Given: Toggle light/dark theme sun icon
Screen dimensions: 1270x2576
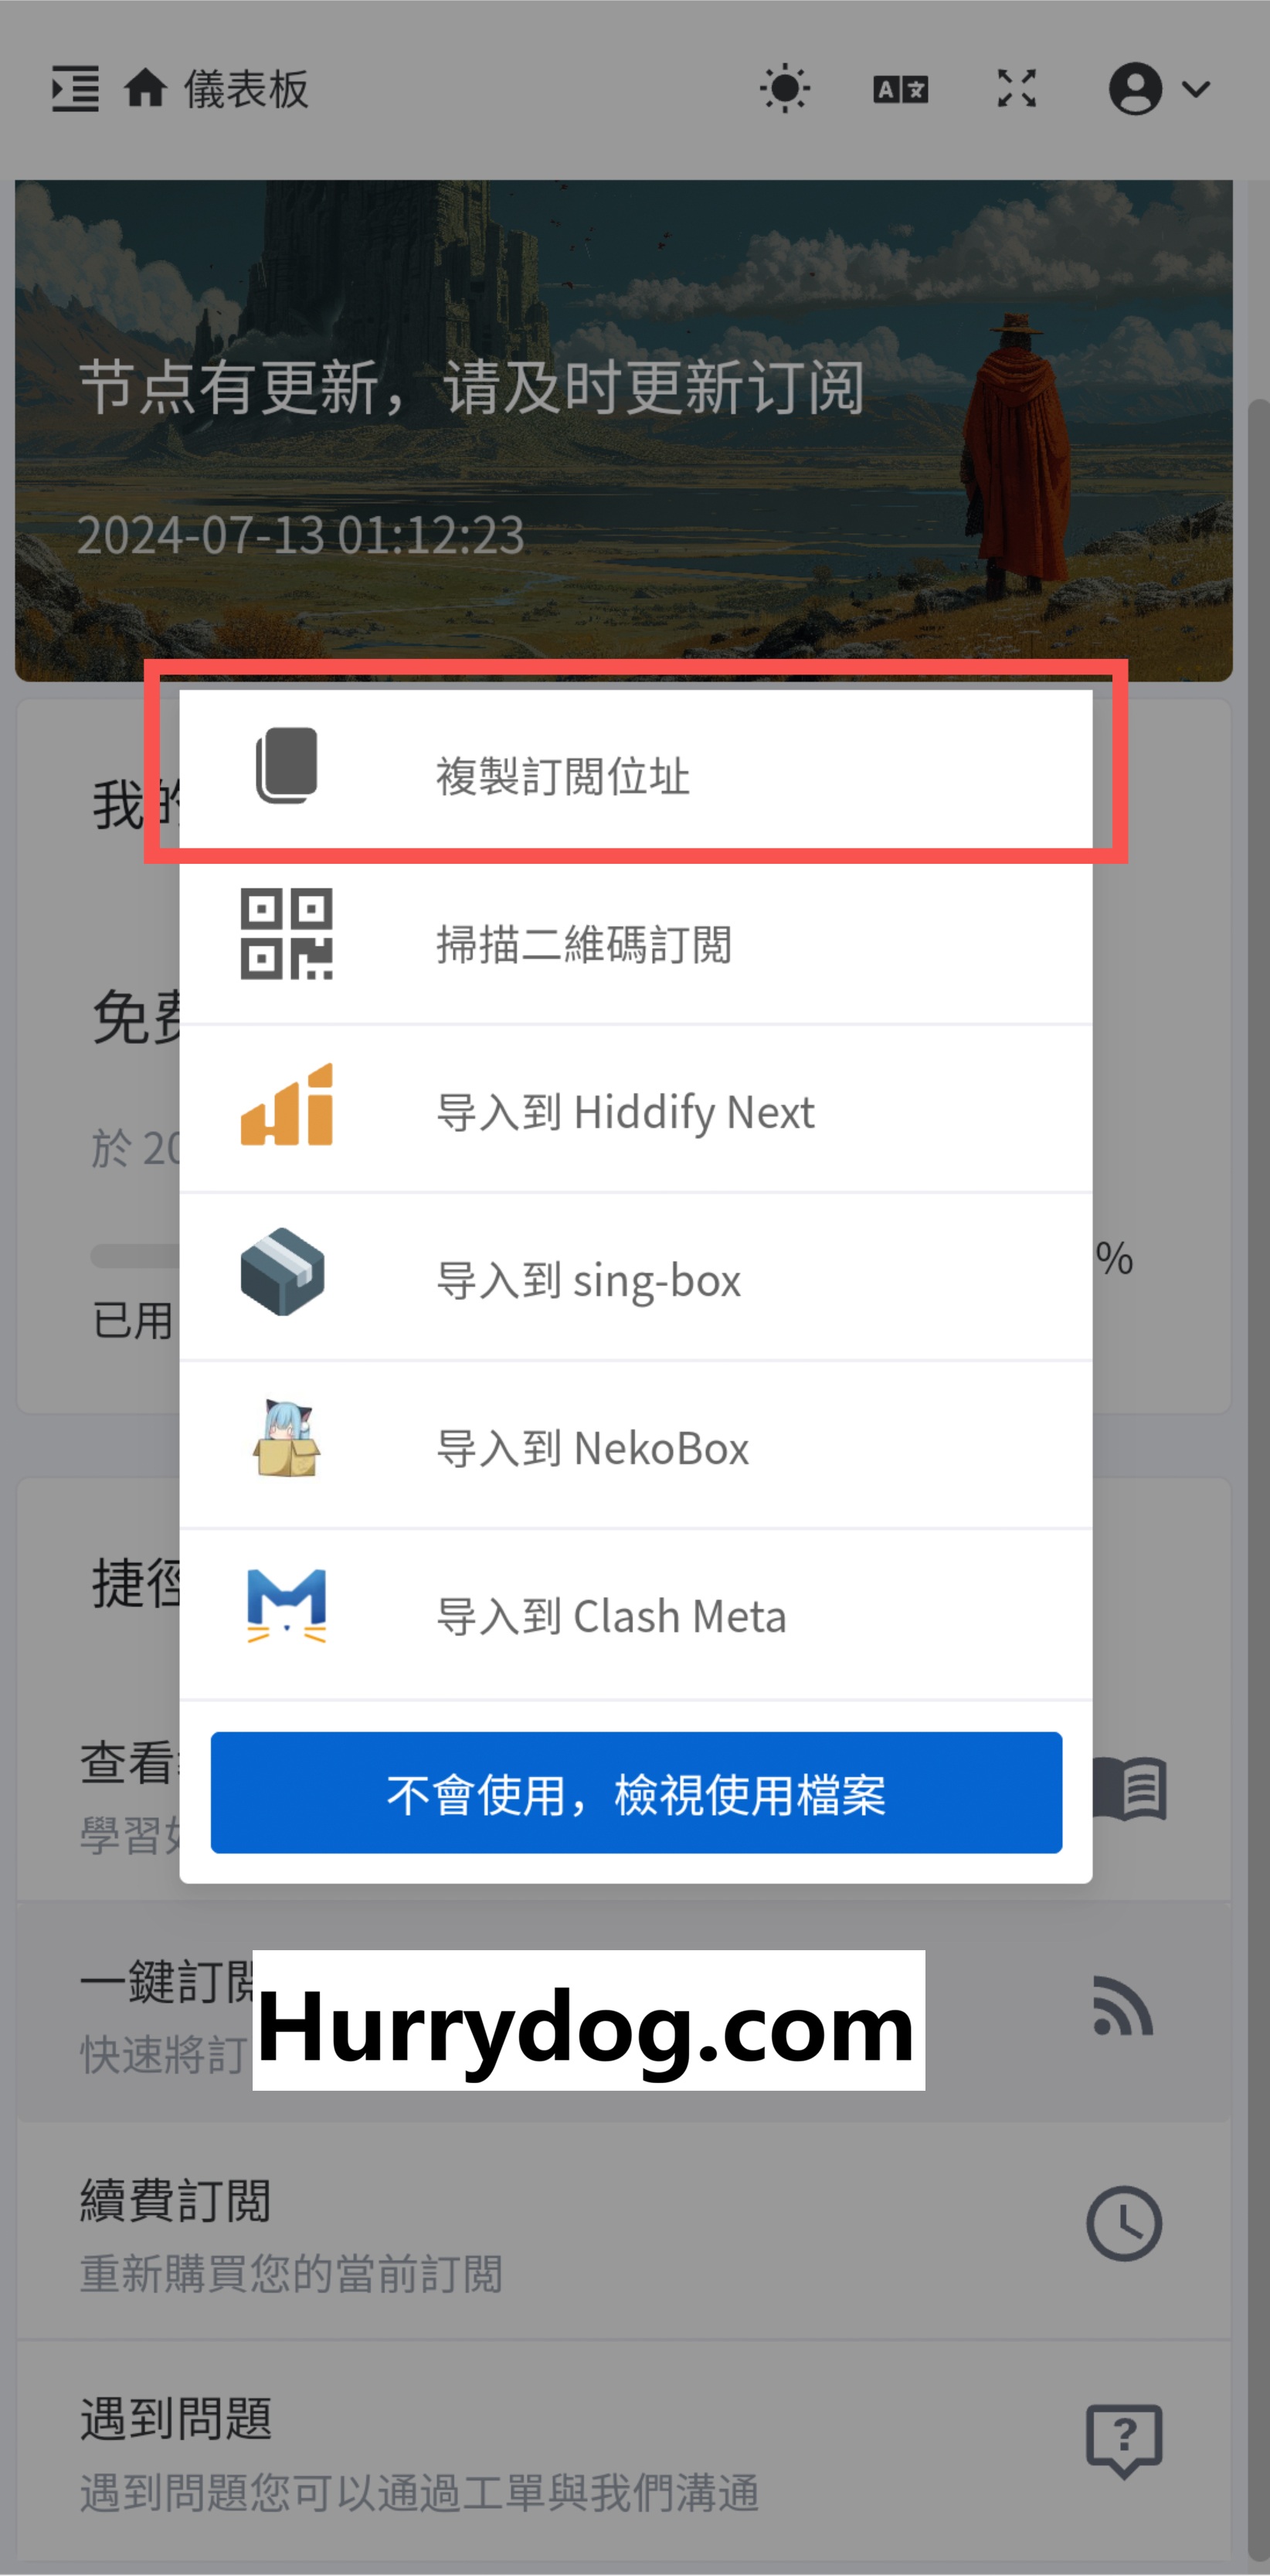Looking at the screenshot, I should click(x=784, y=89).
